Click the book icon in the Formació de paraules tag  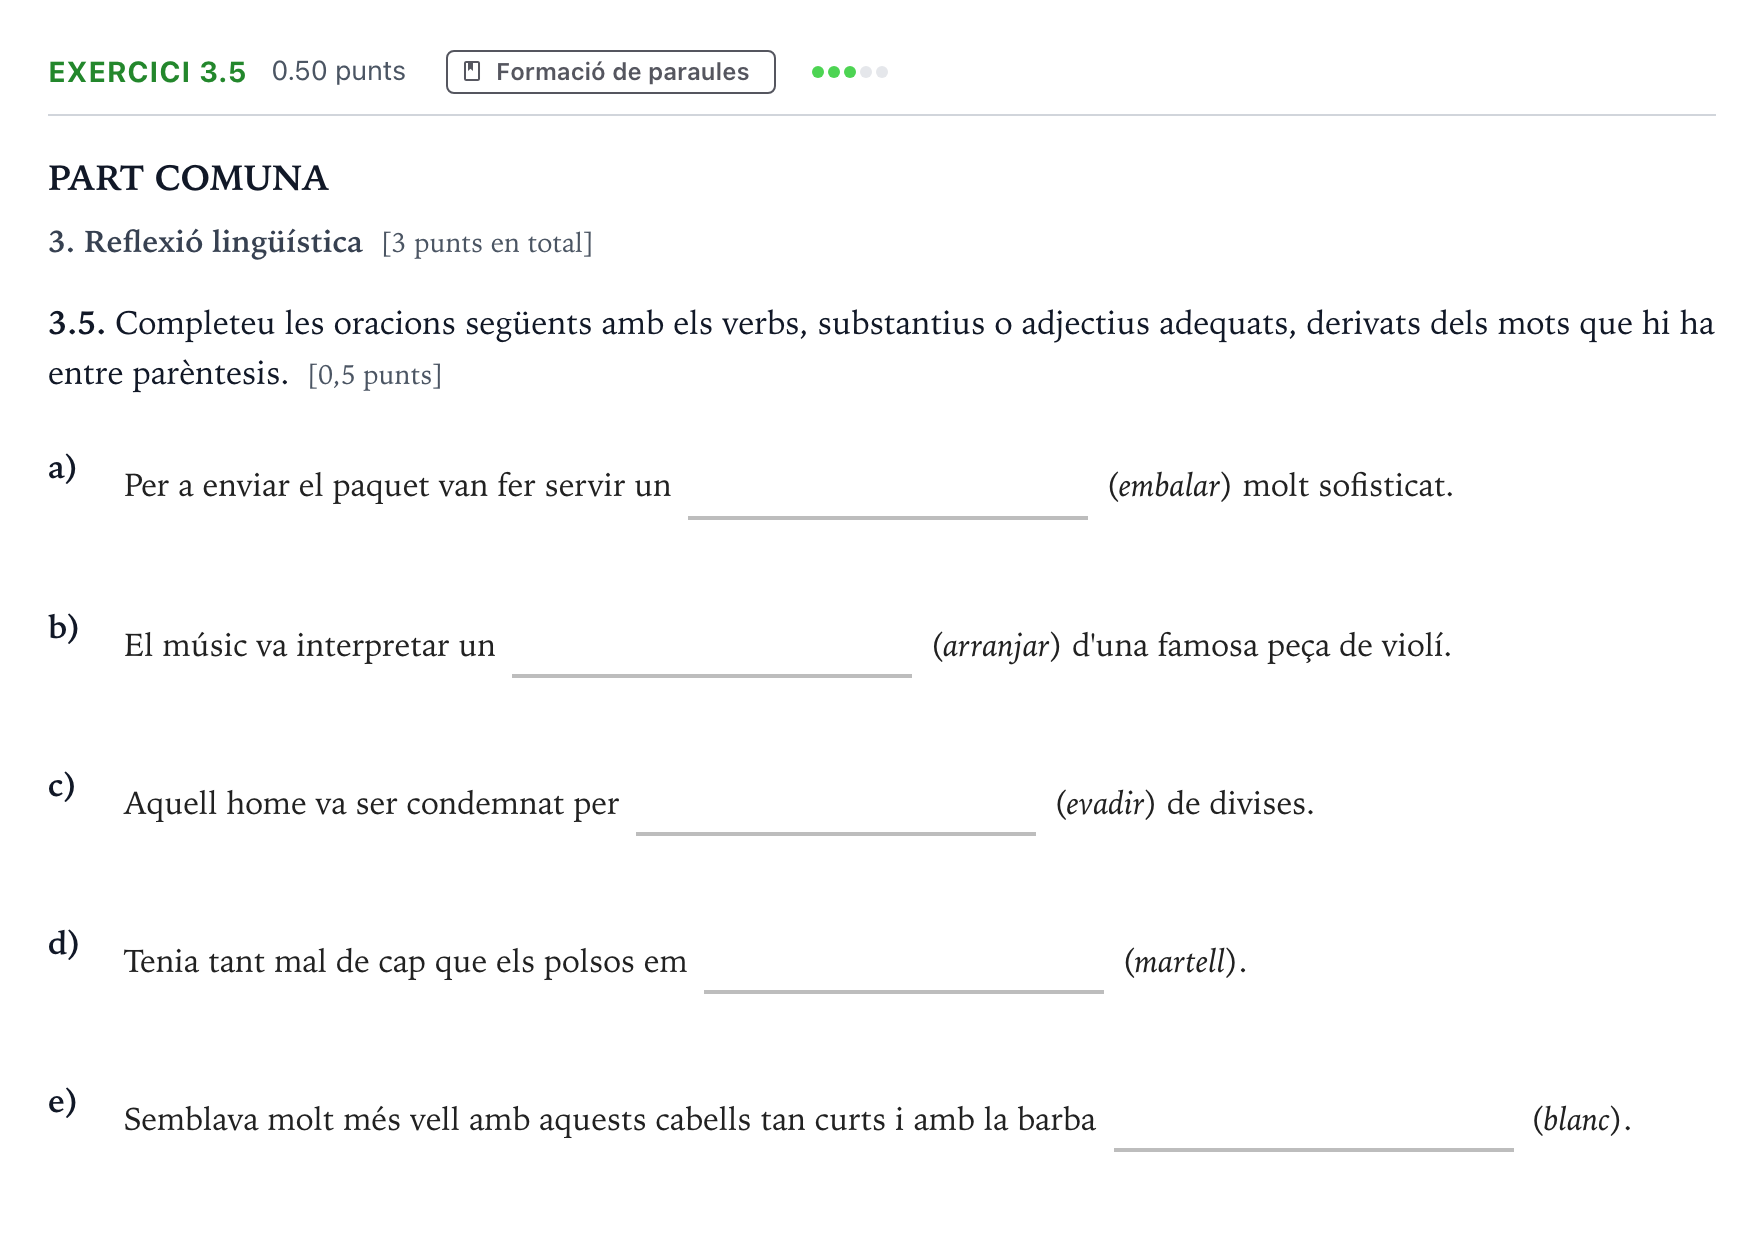473,72
